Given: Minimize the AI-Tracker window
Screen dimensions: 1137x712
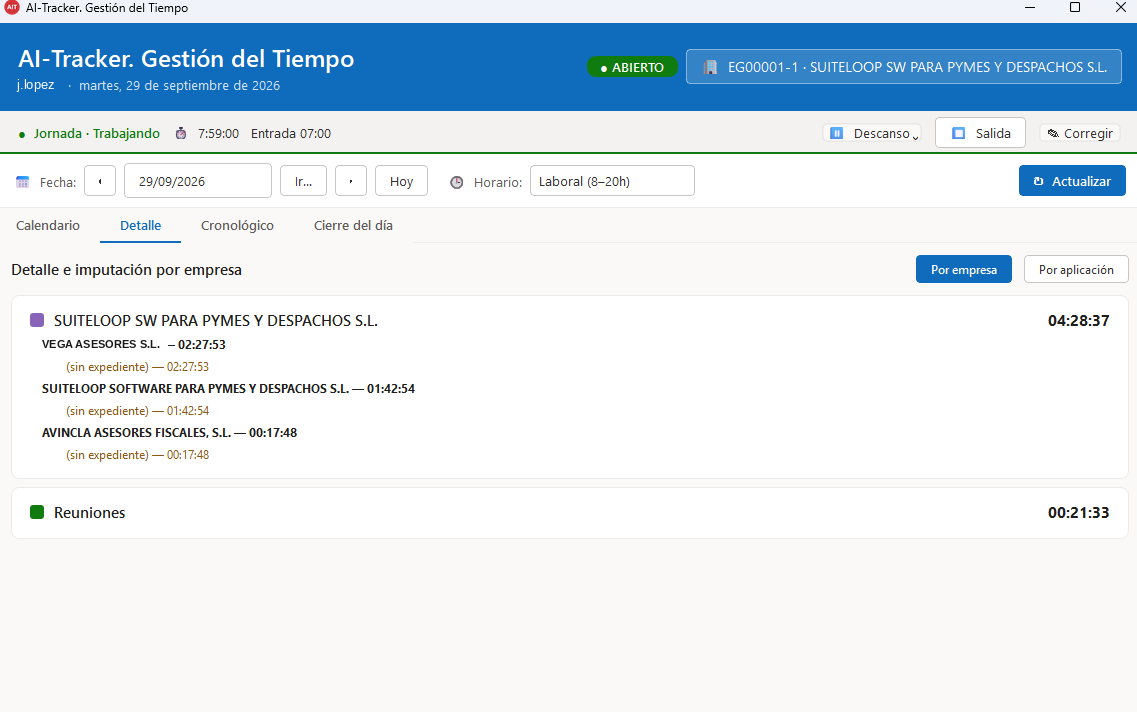Looking at the screenshot, I should [x=1030, y=7].
